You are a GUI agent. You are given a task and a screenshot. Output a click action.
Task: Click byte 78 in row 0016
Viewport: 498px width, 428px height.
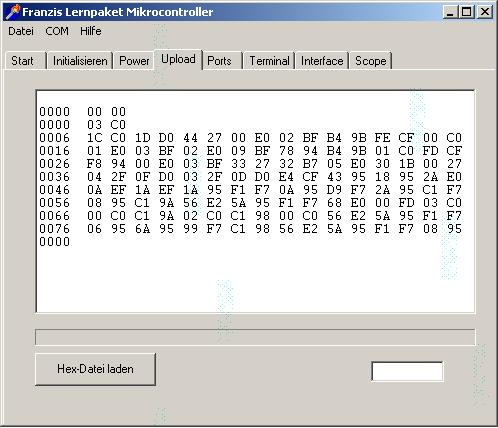click(x=286, y=151)
